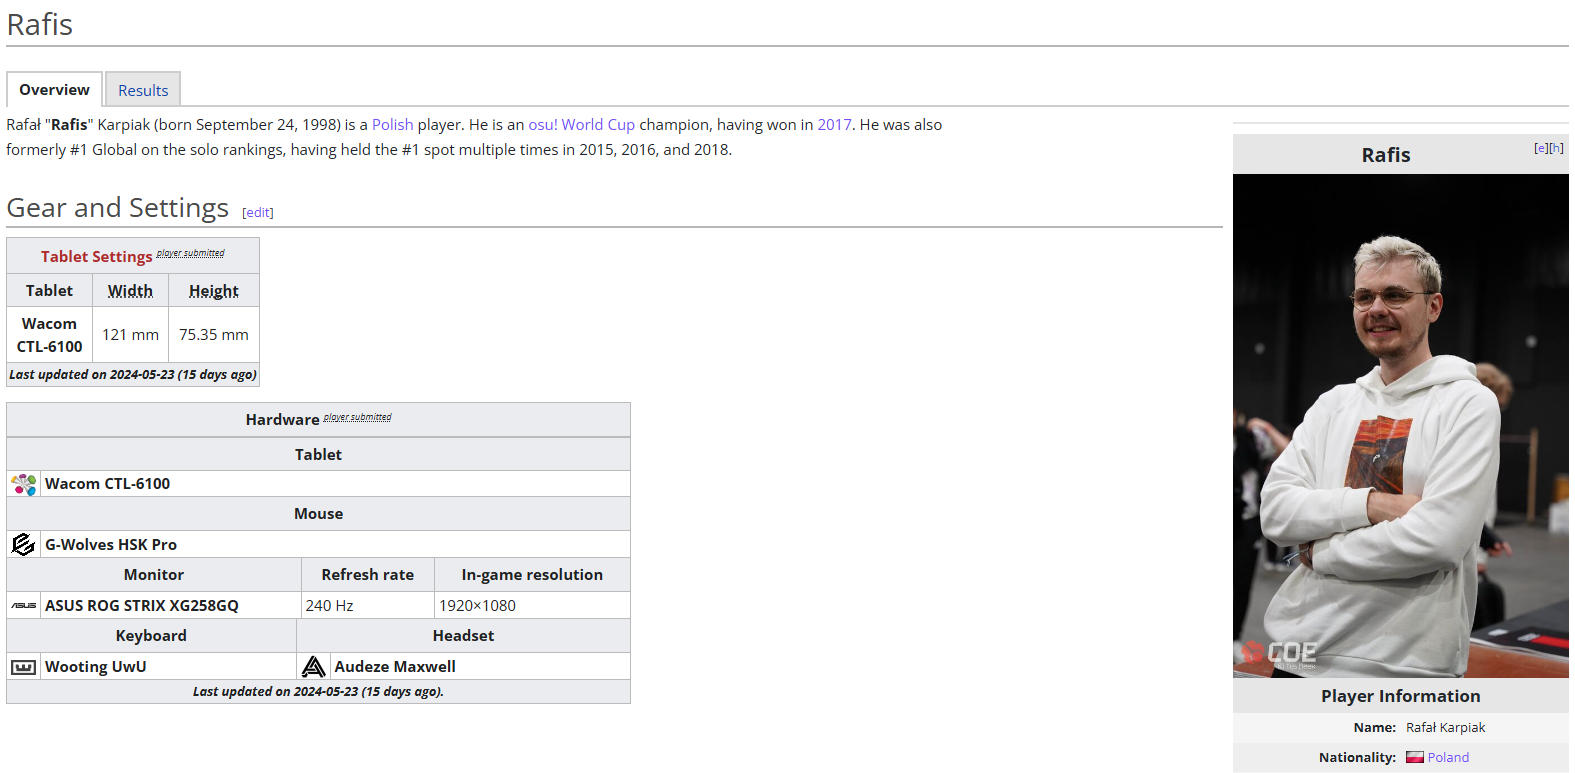This screenshot has width=1575, height=773.
Task: Click the Audeze logo icon
Action: pos(314,667)
